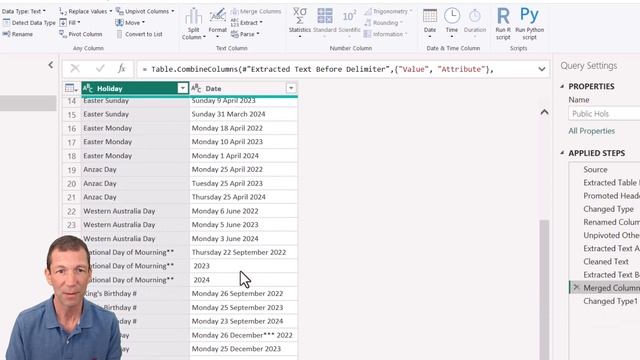
Task: Open the Move dropdown
Action: 130,23
